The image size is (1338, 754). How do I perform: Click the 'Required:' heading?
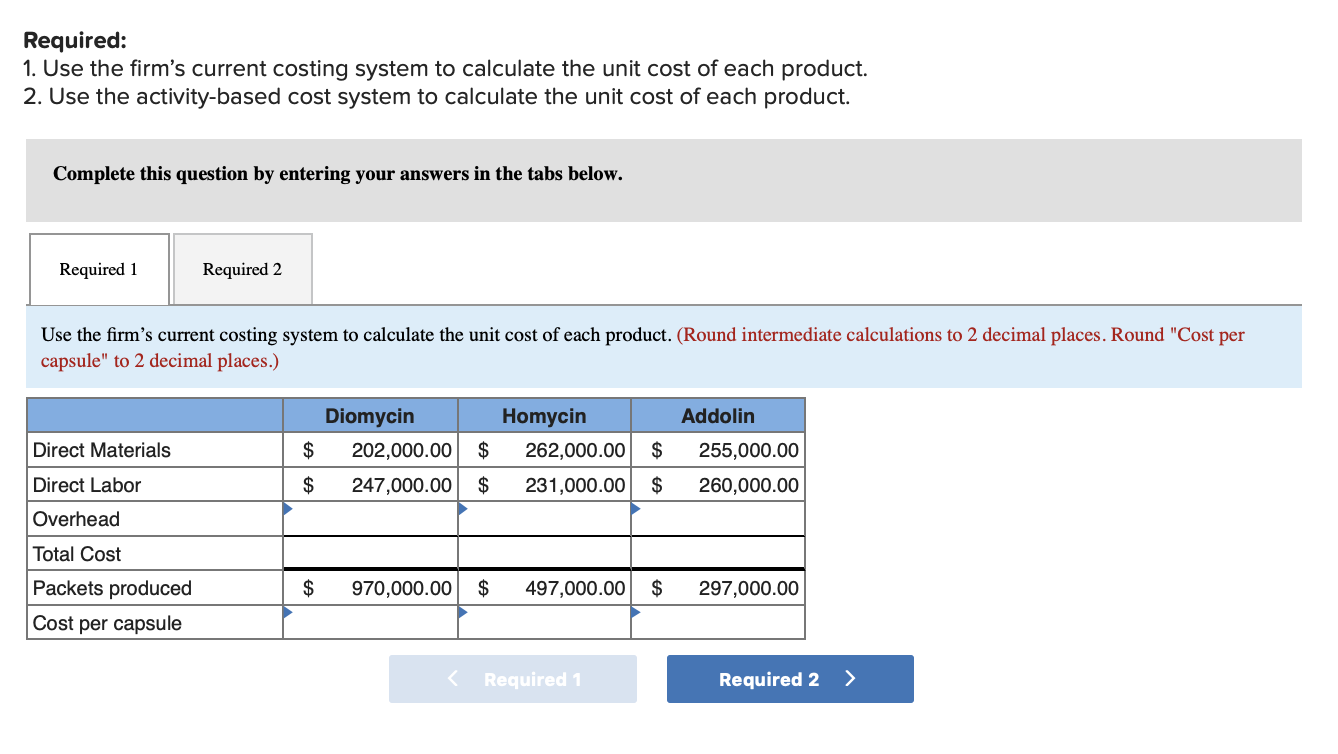pyautogui.click(x=75, y=40)
